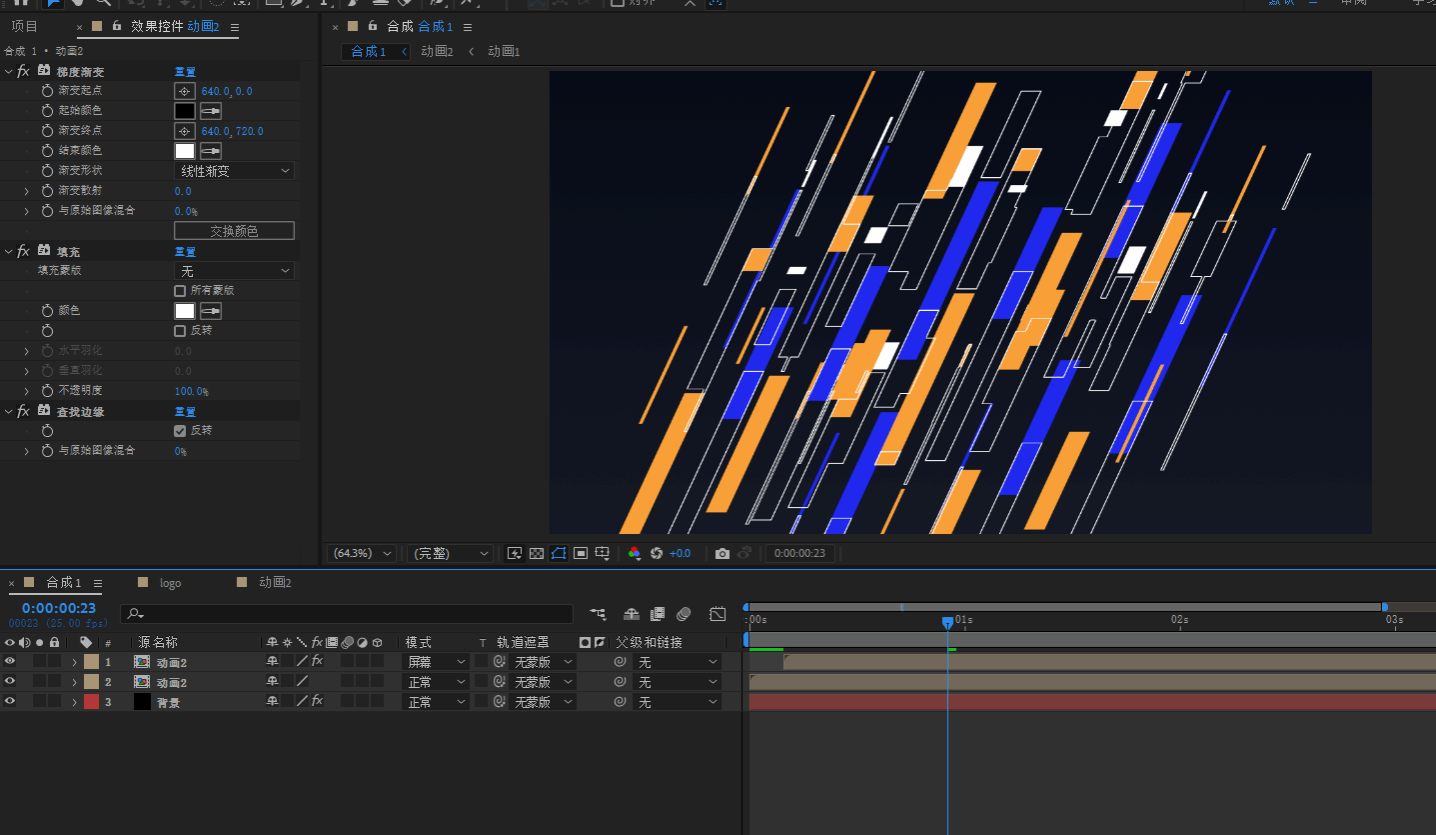Click the stopwatch for 不透明度
1436x835 pixels.
[x=47, y=391]
